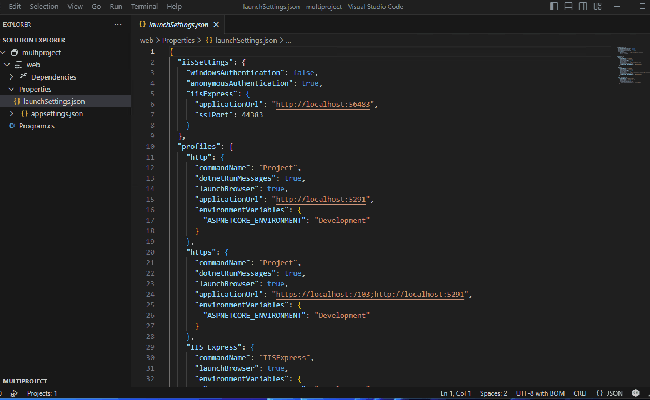Screen dimensions: 650x400
Task: Select the launchSettings.json editor tab
Action: [178, 24]
